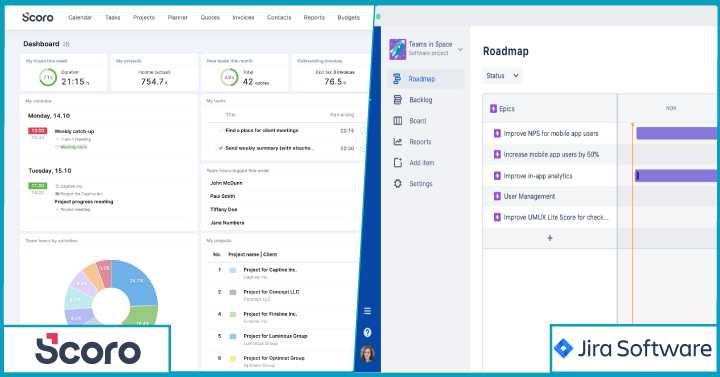Screen dimensions: 720x377
Task: Toggle the checkbox for Find a place task
Action: (220, 131)
